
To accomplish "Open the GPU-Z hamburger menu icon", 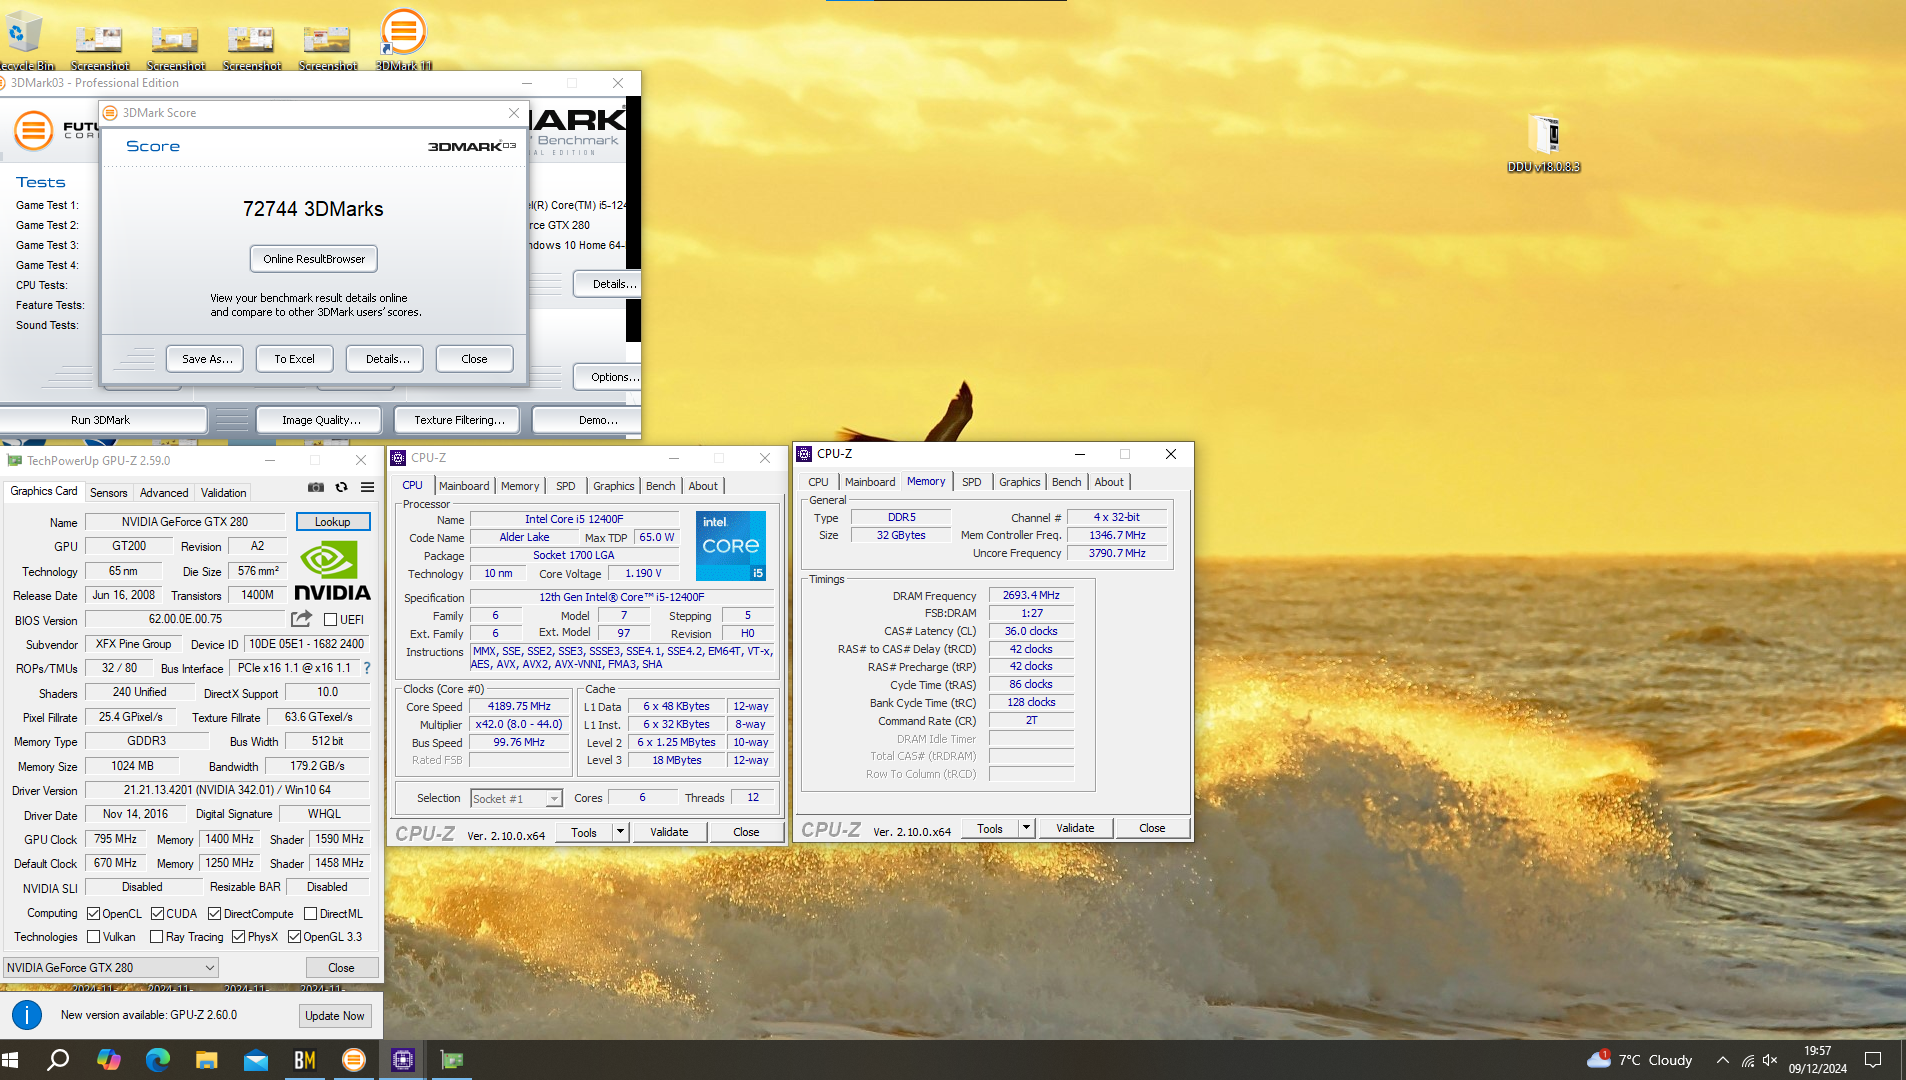I will point(367,487).
